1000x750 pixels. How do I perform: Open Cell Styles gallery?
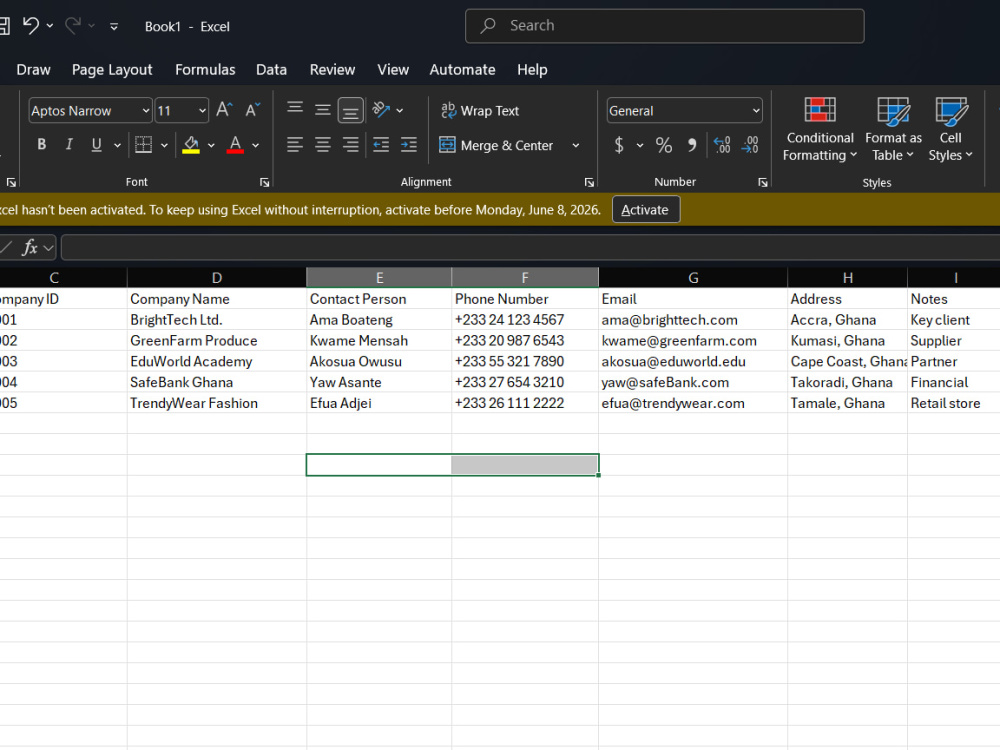click(950, 129)
